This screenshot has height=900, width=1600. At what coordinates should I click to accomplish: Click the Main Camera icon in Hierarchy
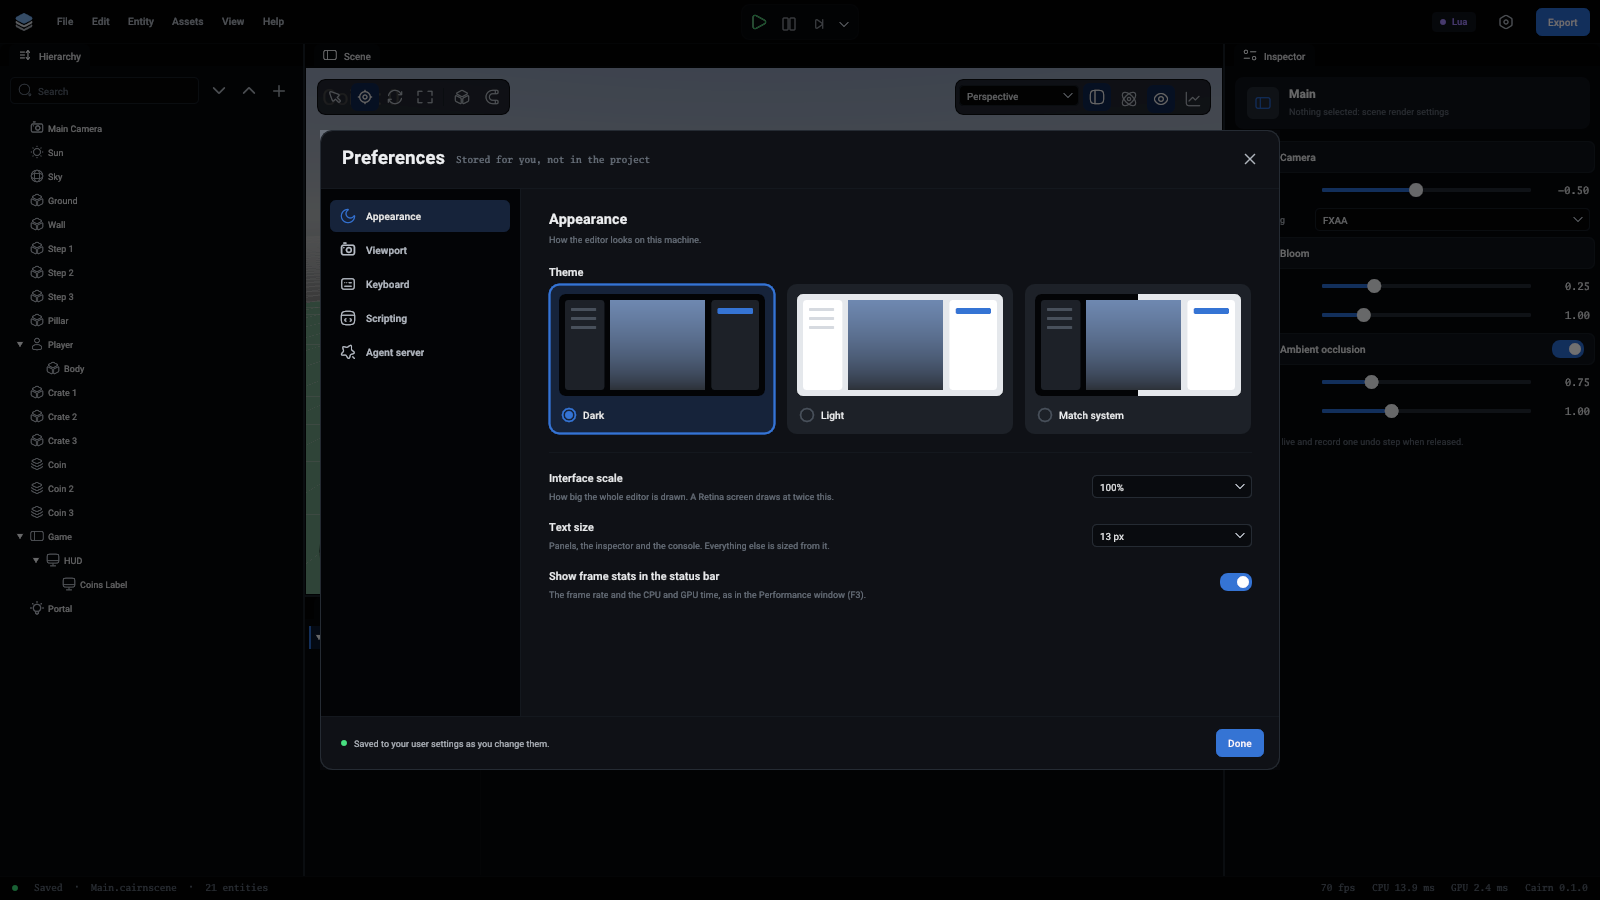pos(37,128)
